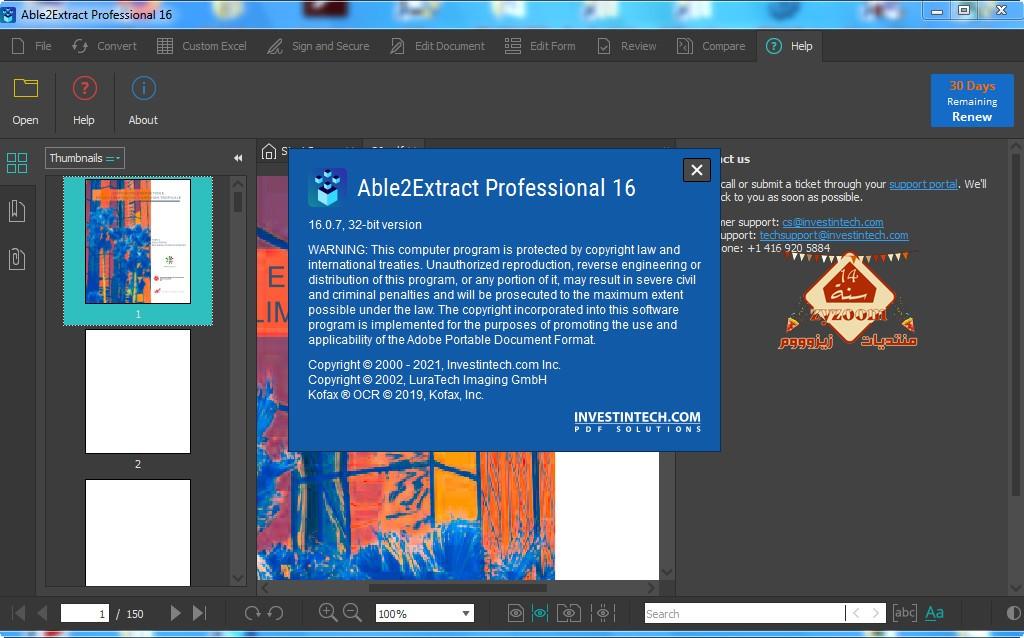This screenshot has width=1024, height=638.
Task: Open the Thumbnails options dropdown
Action: tap(84, 158)
